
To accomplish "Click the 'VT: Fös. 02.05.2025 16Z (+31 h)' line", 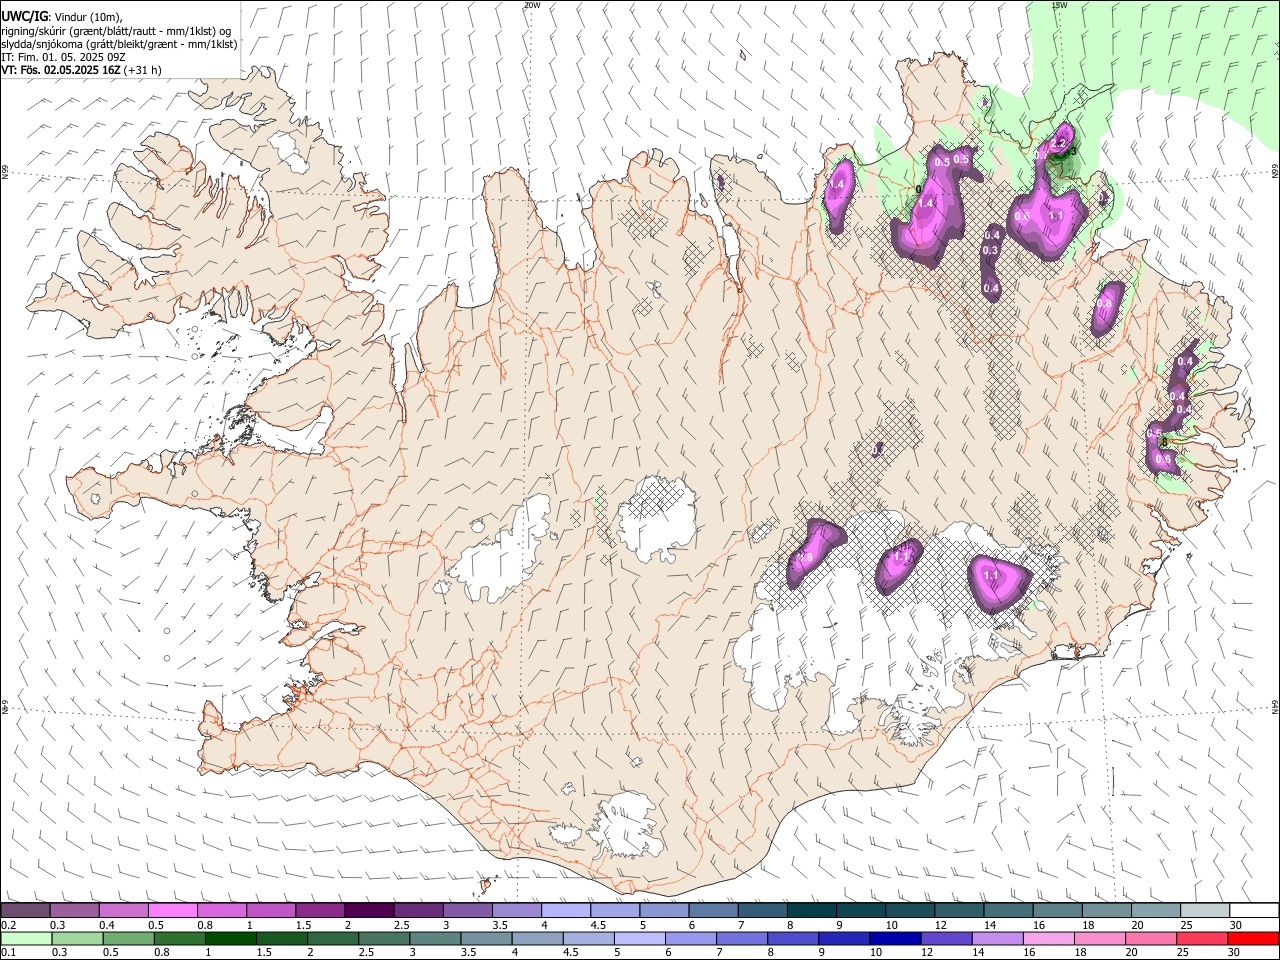I will pyautogui.click(x=82, y=70).
